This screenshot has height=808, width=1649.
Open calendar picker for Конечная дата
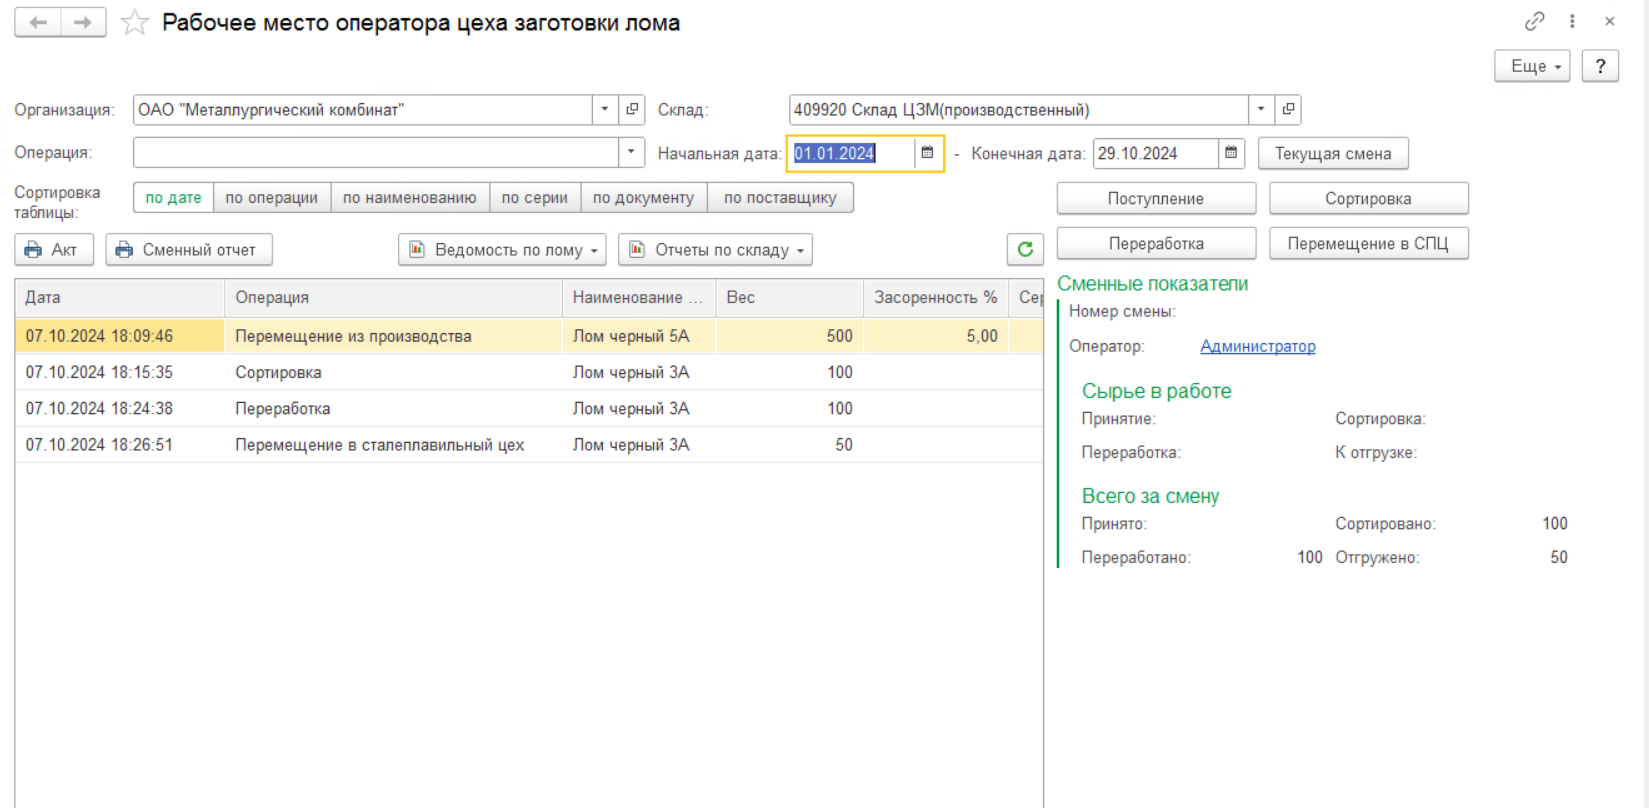[1231, 153]
